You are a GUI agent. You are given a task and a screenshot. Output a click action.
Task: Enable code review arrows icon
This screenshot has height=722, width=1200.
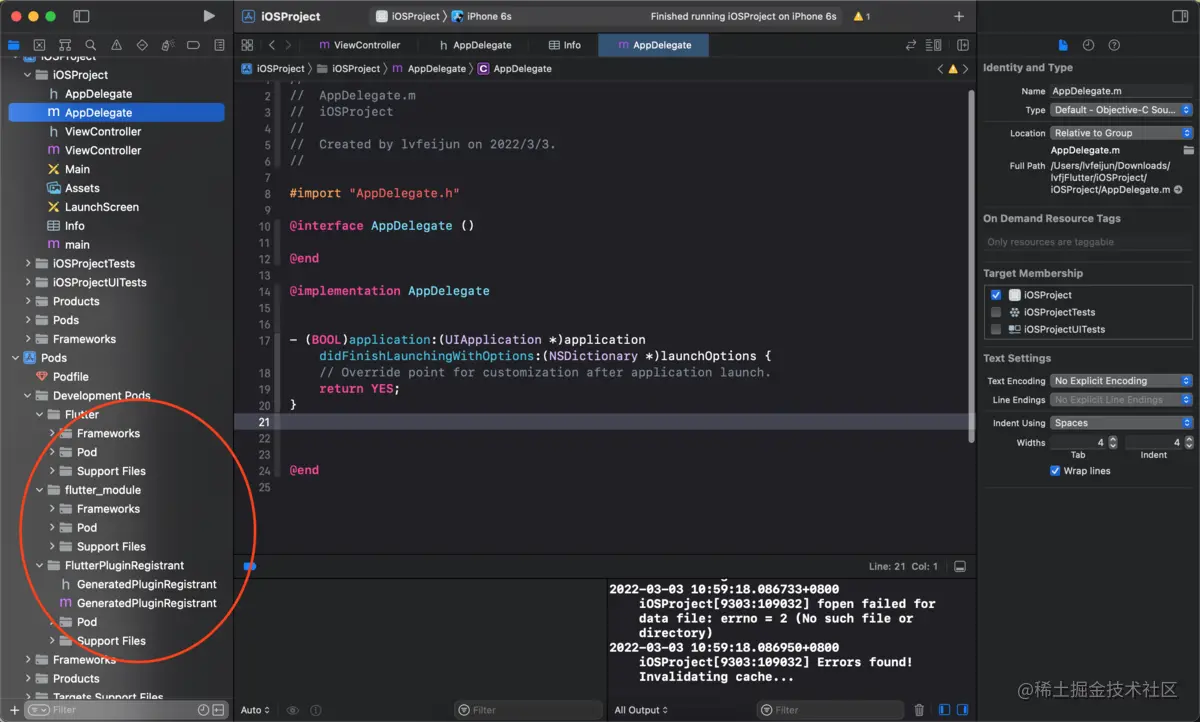(x=911, y=45)
